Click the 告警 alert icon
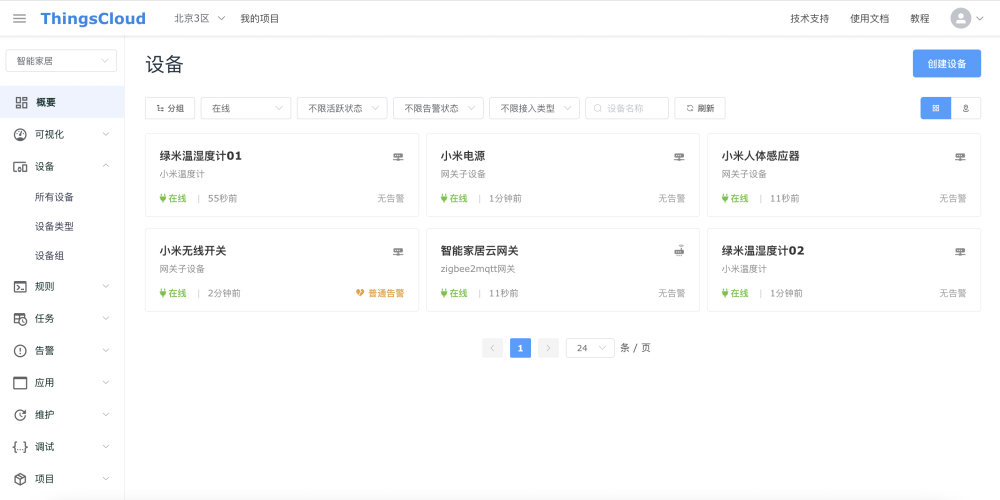Screen dimensions: 1000x500 pos(20,351)
